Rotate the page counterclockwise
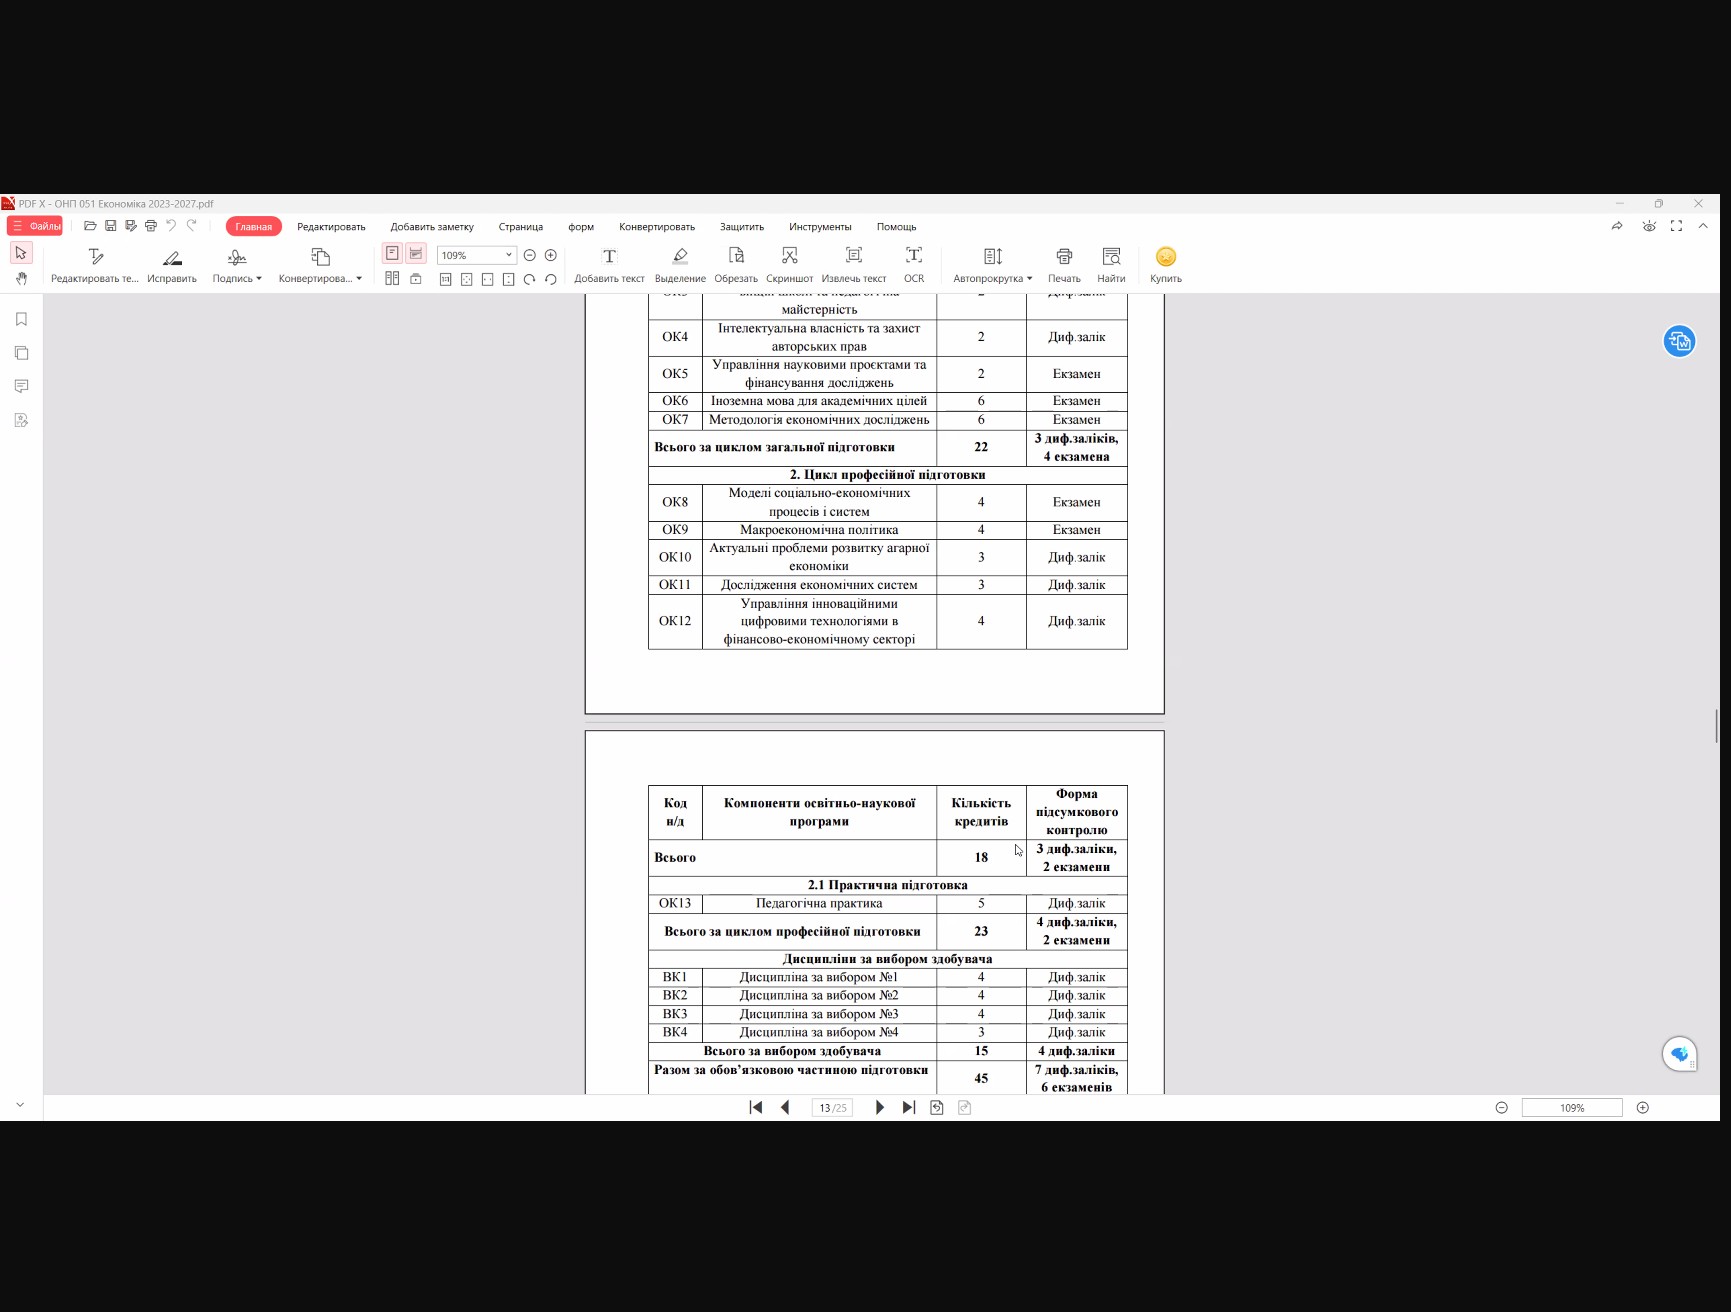Viewport: 1731px width, 1312px height. (551, 279)
